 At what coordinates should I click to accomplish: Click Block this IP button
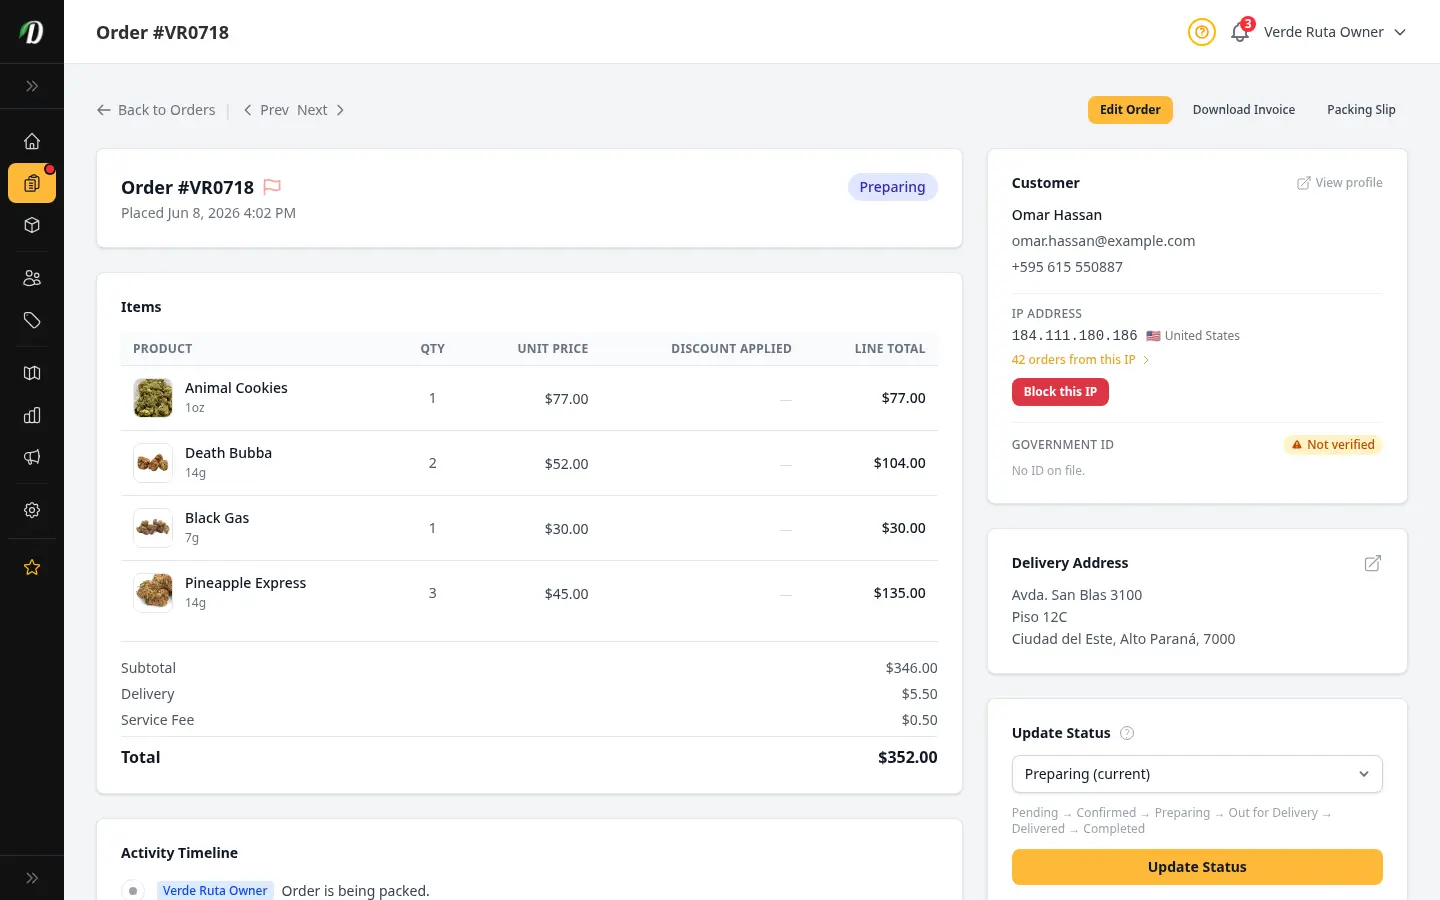(1060, 392)
